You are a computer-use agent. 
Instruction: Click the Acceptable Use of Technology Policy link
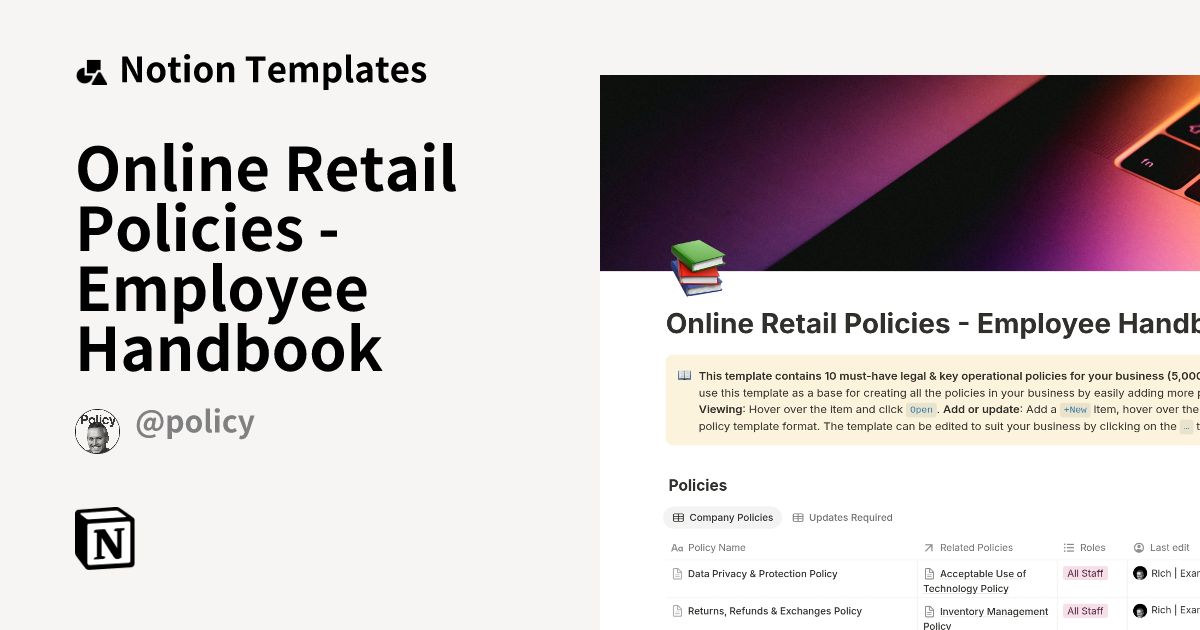coord(983,581)
